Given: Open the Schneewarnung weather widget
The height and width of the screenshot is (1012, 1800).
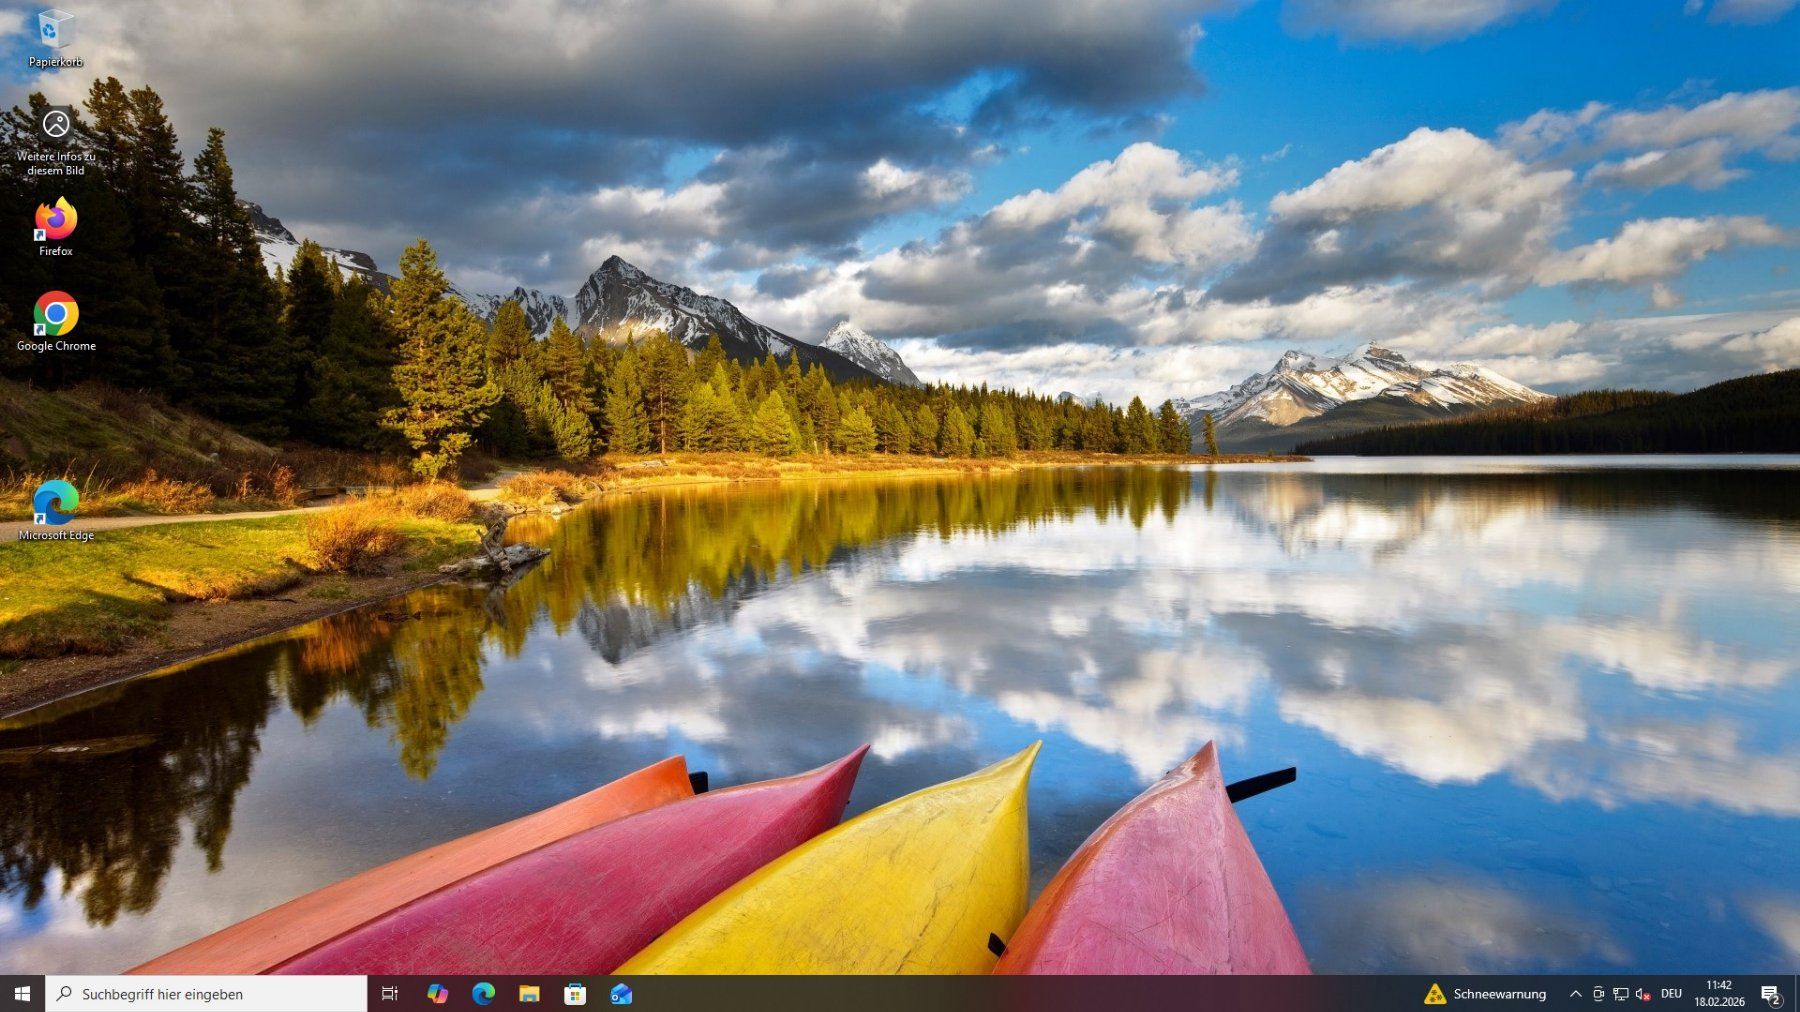Looking at the screenshot, I should [1485, 993].
